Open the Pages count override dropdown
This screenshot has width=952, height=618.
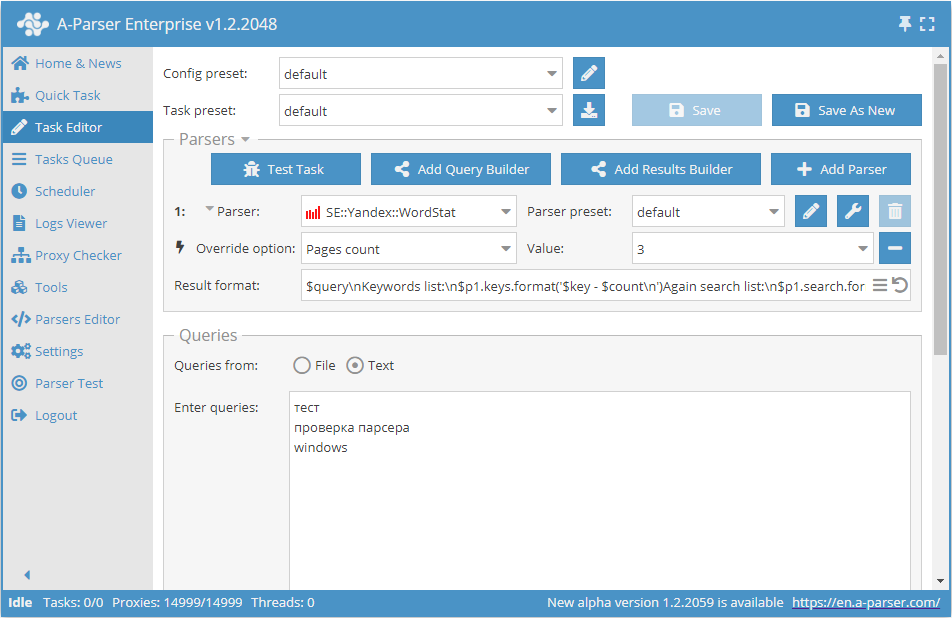409,249
